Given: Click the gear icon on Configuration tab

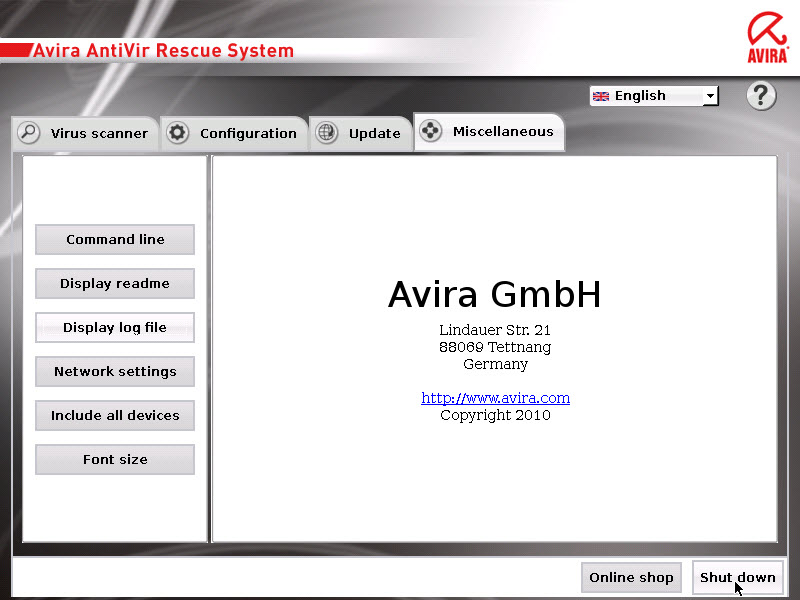Looking at the screenshot, I should [178, 133].
